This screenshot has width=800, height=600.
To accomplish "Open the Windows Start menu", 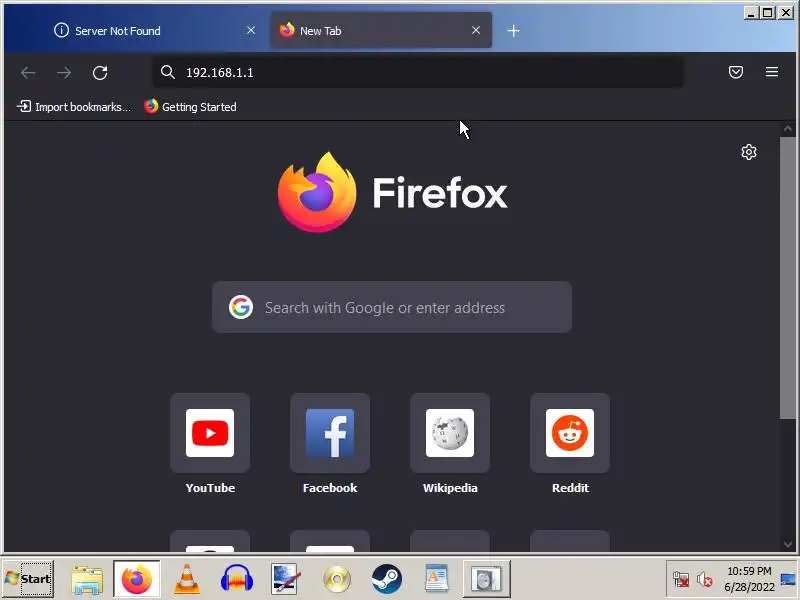I will coord(28,579).
